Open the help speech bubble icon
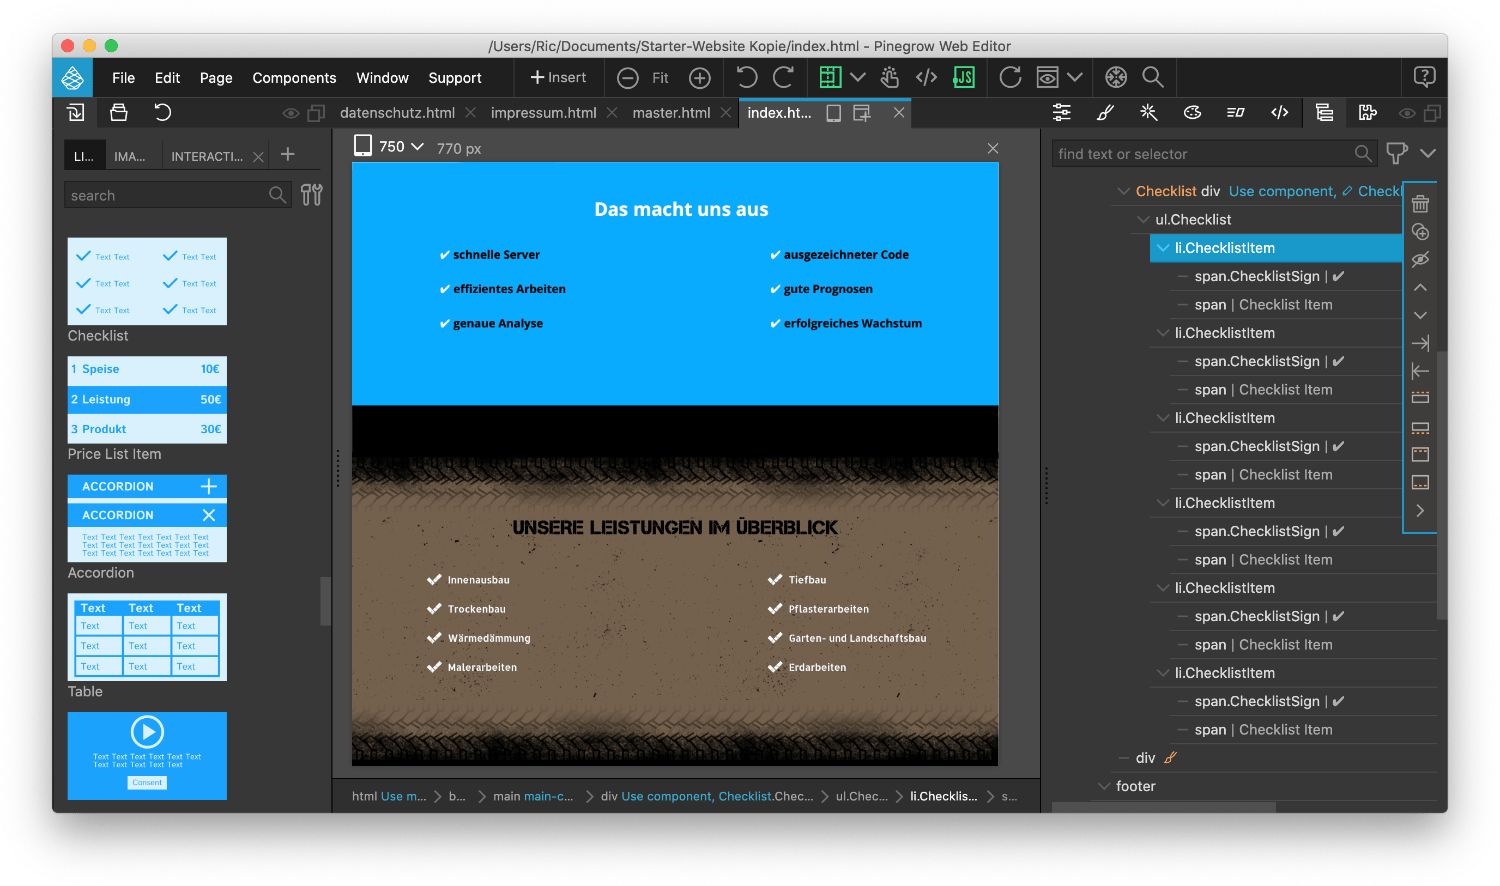Screen dimensions: 1500x886 [x=1425, y=77]
